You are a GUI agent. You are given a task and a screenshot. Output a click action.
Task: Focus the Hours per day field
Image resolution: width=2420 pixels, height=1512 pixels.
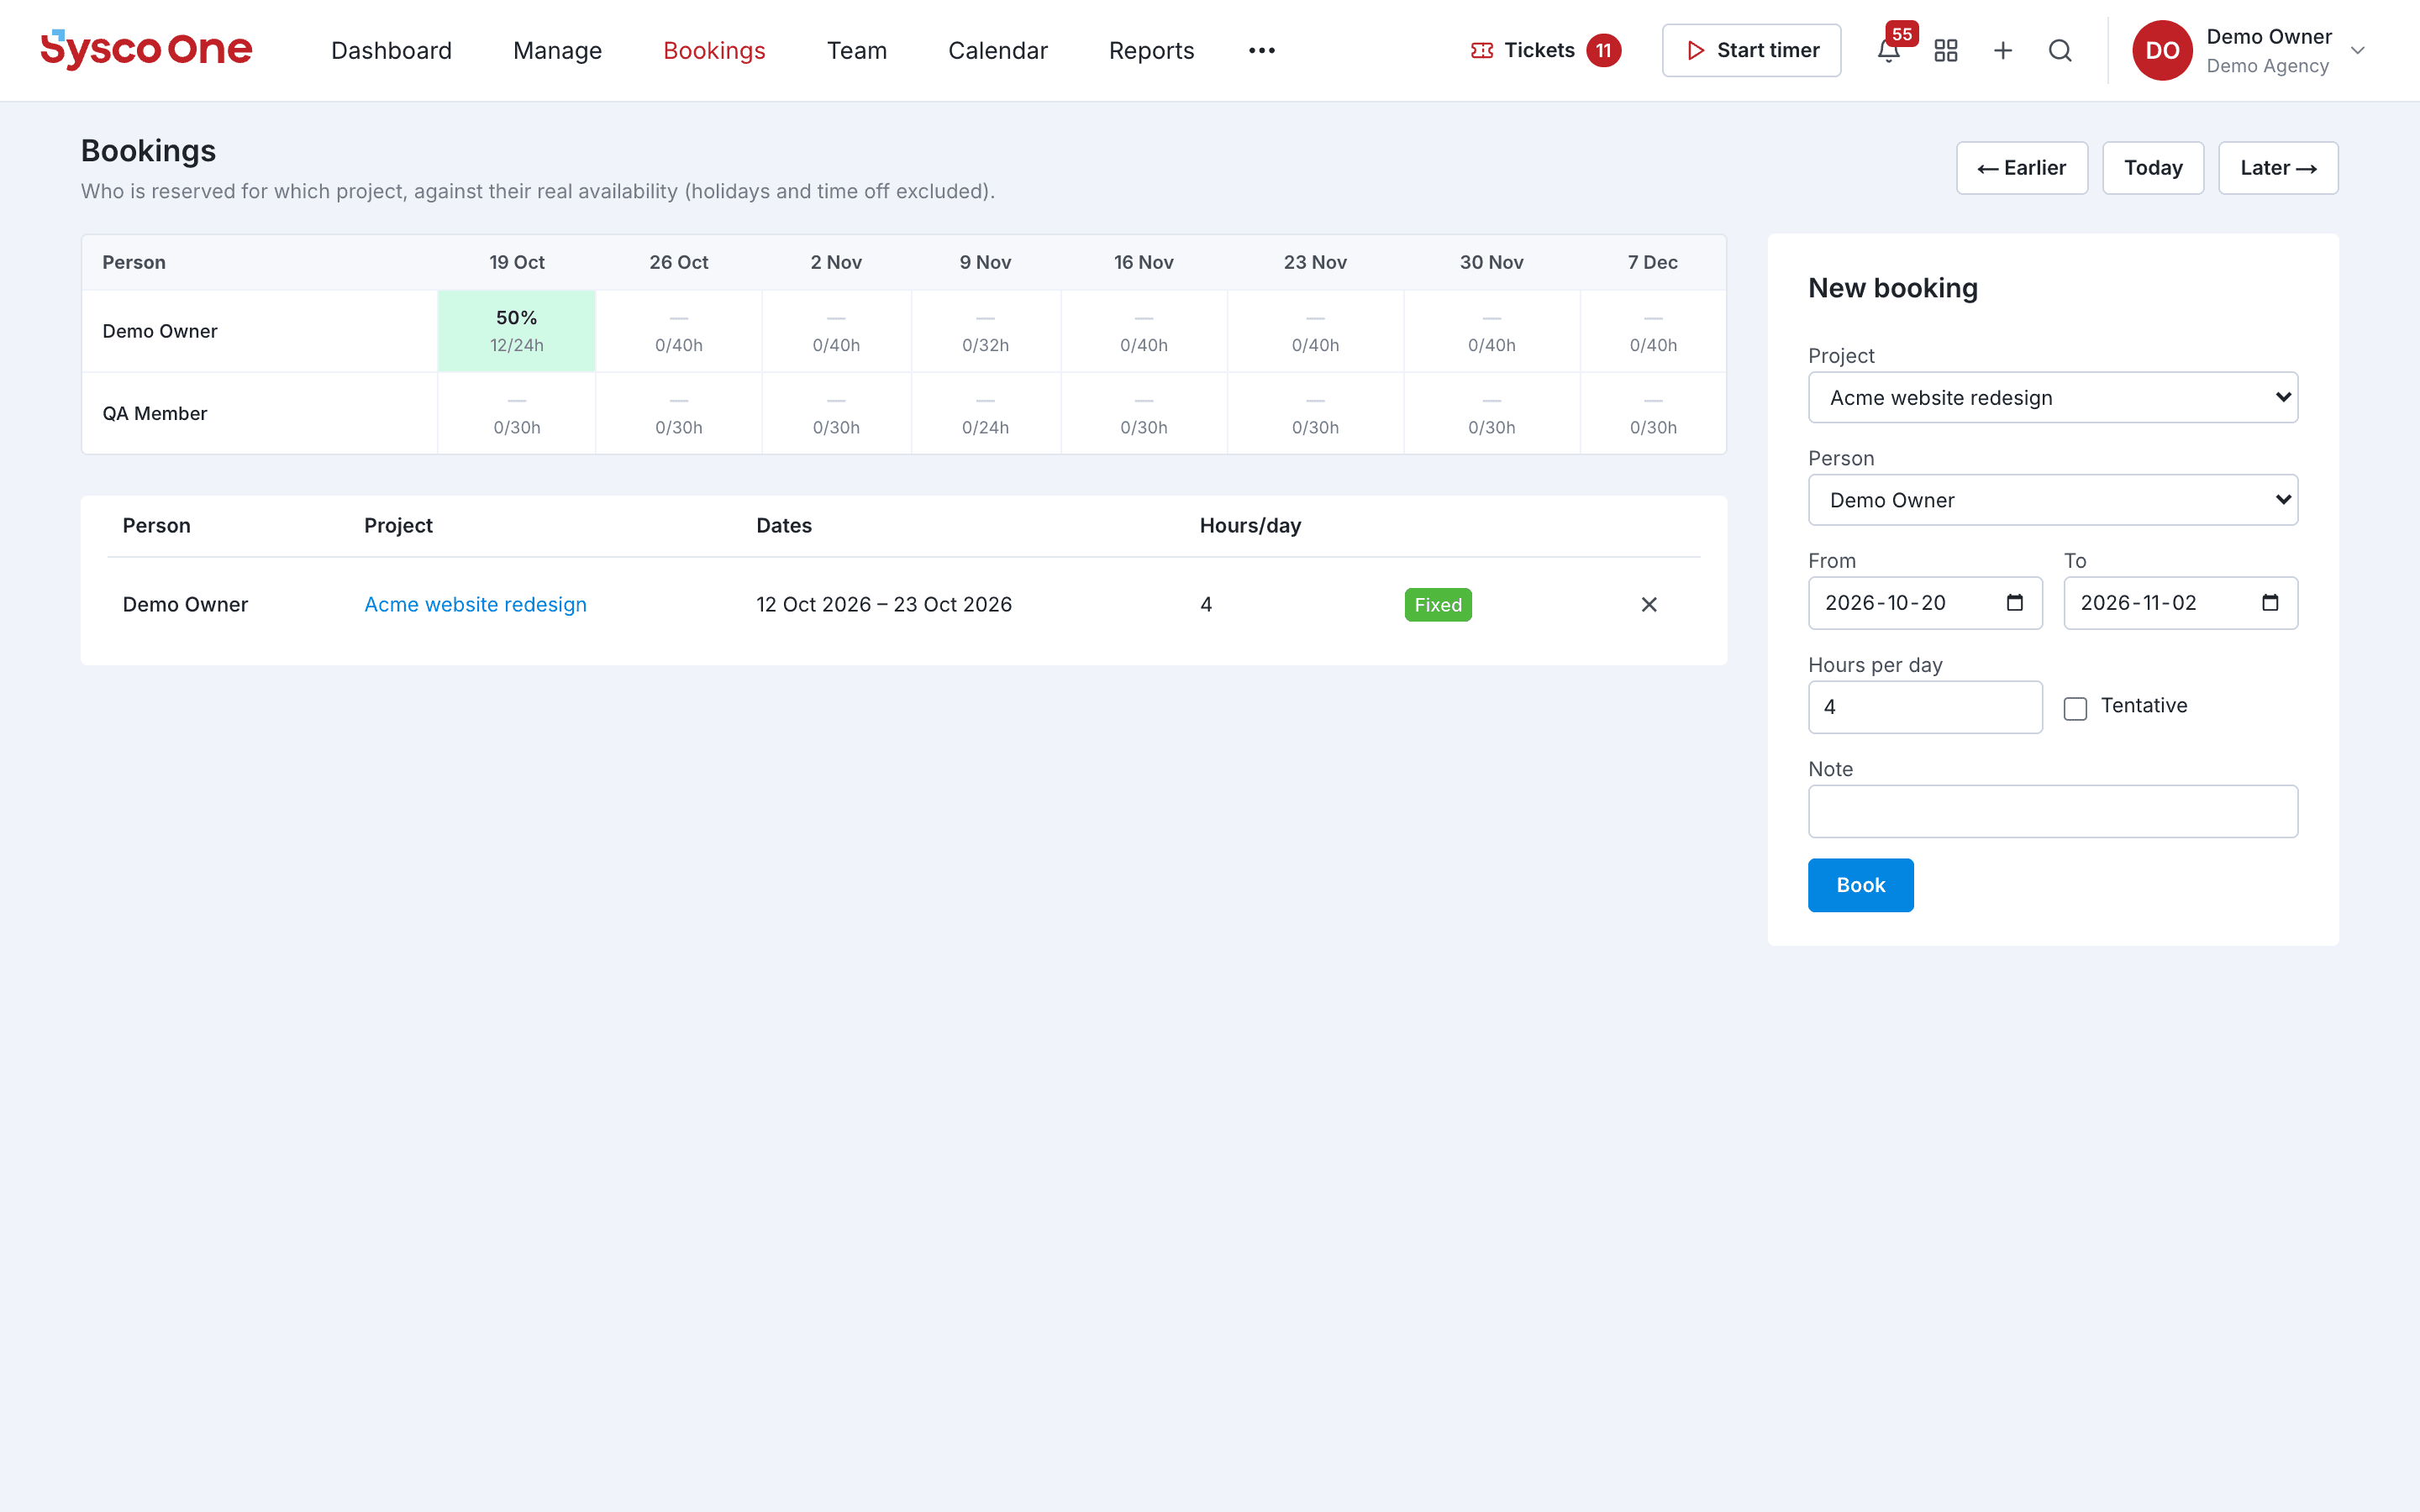[1925, 707]
